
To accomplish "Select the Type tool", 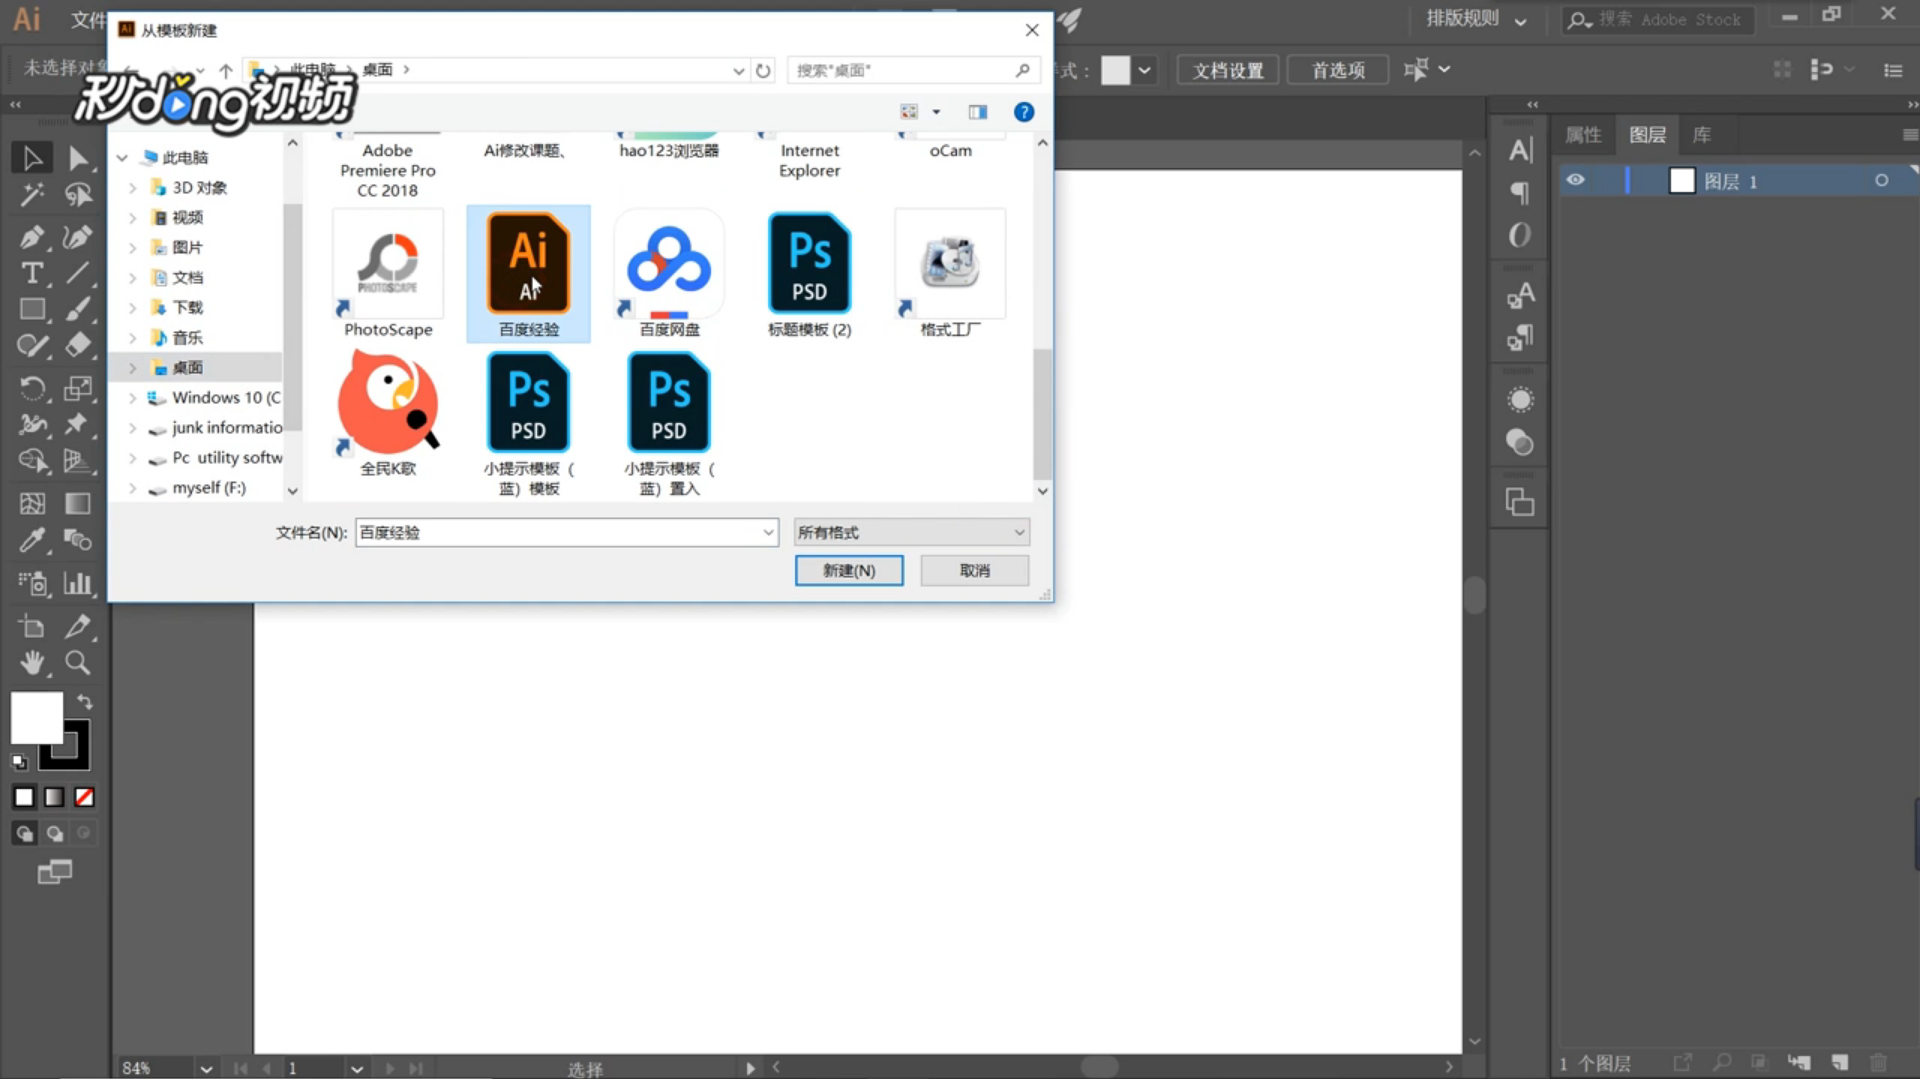I will pyautogui.click(x=32, y=273).
